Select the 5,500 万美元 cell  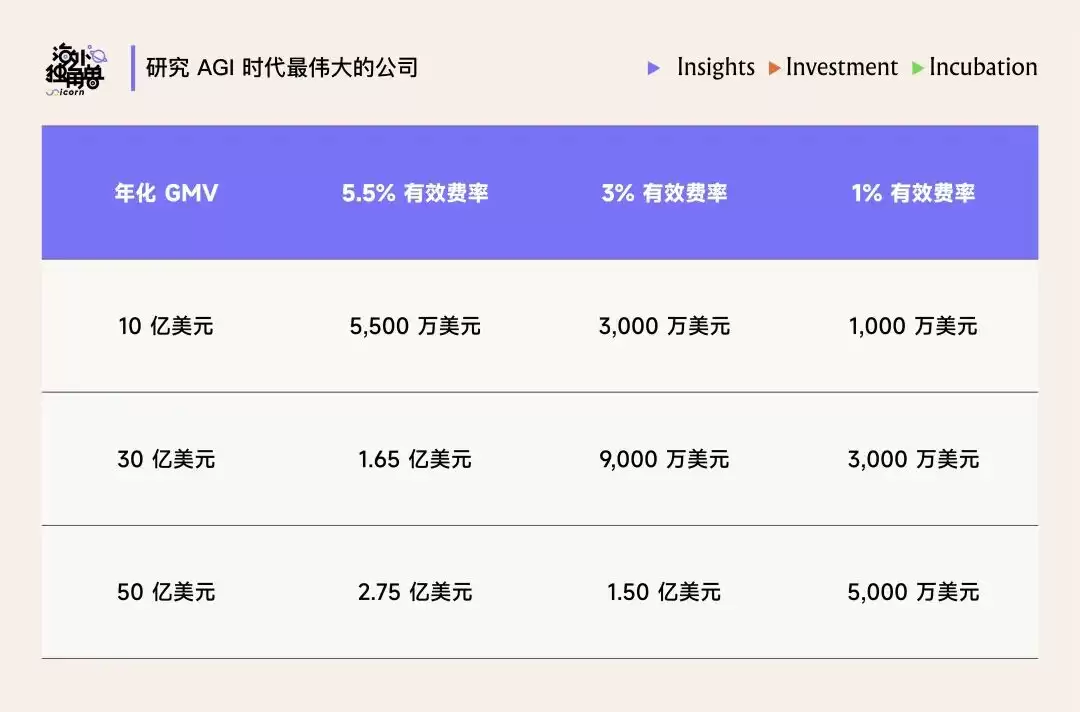415,326
